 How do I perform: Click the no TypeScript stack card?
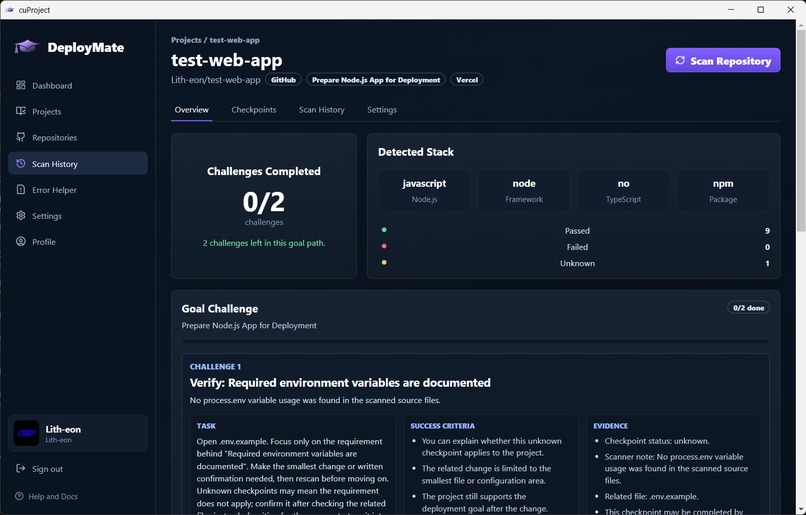(624, 191)
